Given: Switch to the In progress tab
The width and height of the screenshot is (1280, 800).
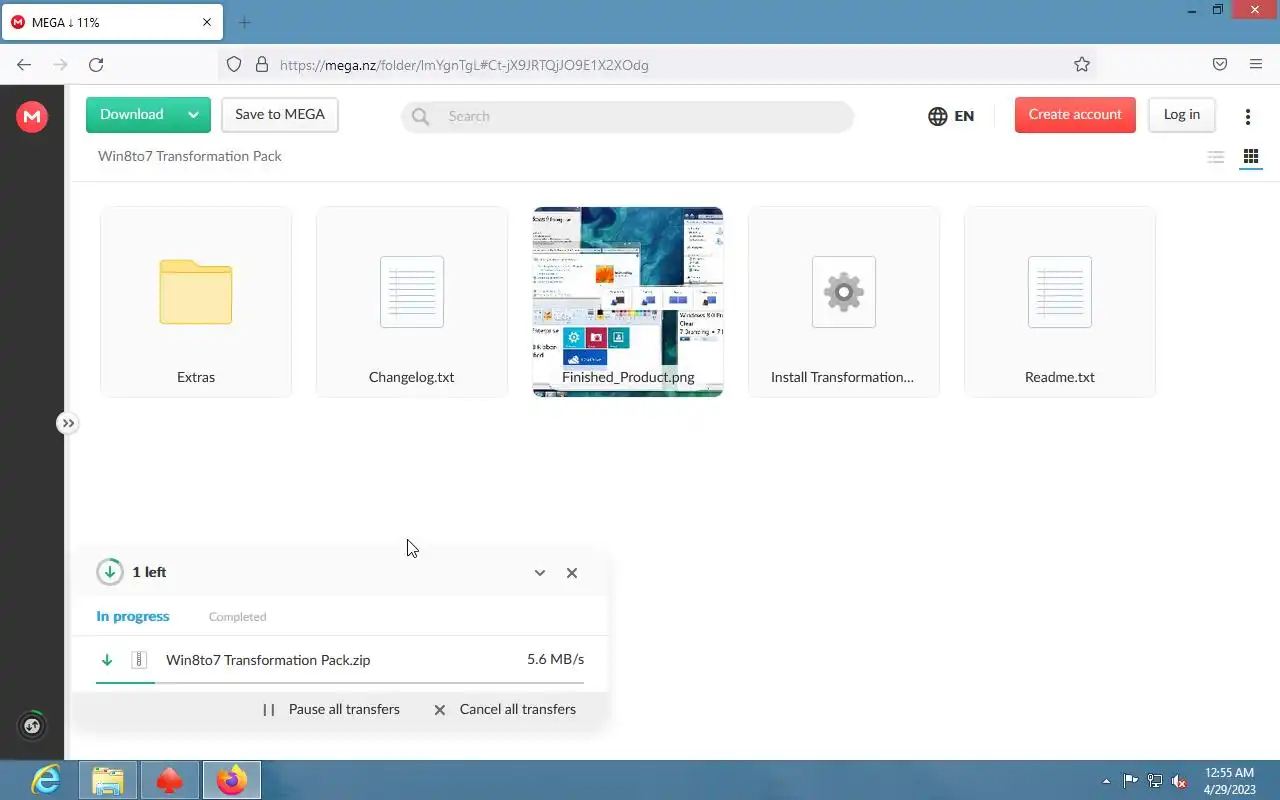Looking at the screenshot, I should tap(133, 617).
